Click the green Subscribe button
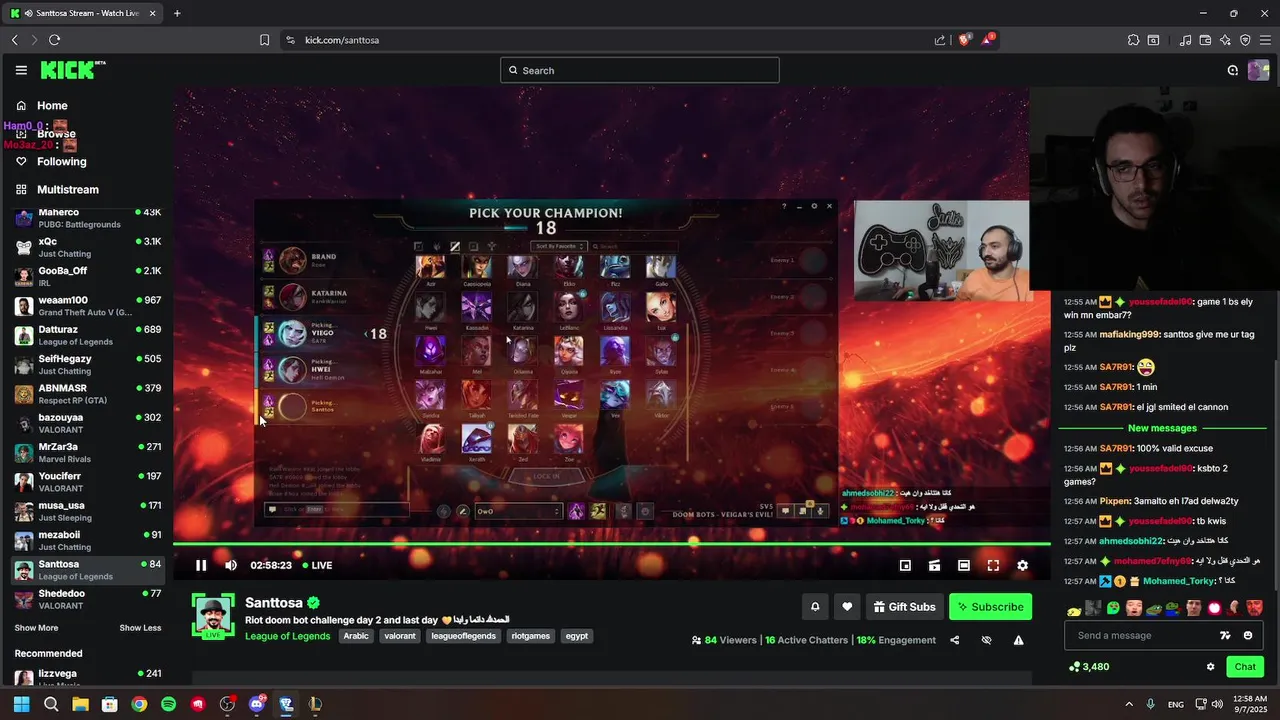Image resolution: width=1280 pixels, height=720 pixels. point(990,607)
